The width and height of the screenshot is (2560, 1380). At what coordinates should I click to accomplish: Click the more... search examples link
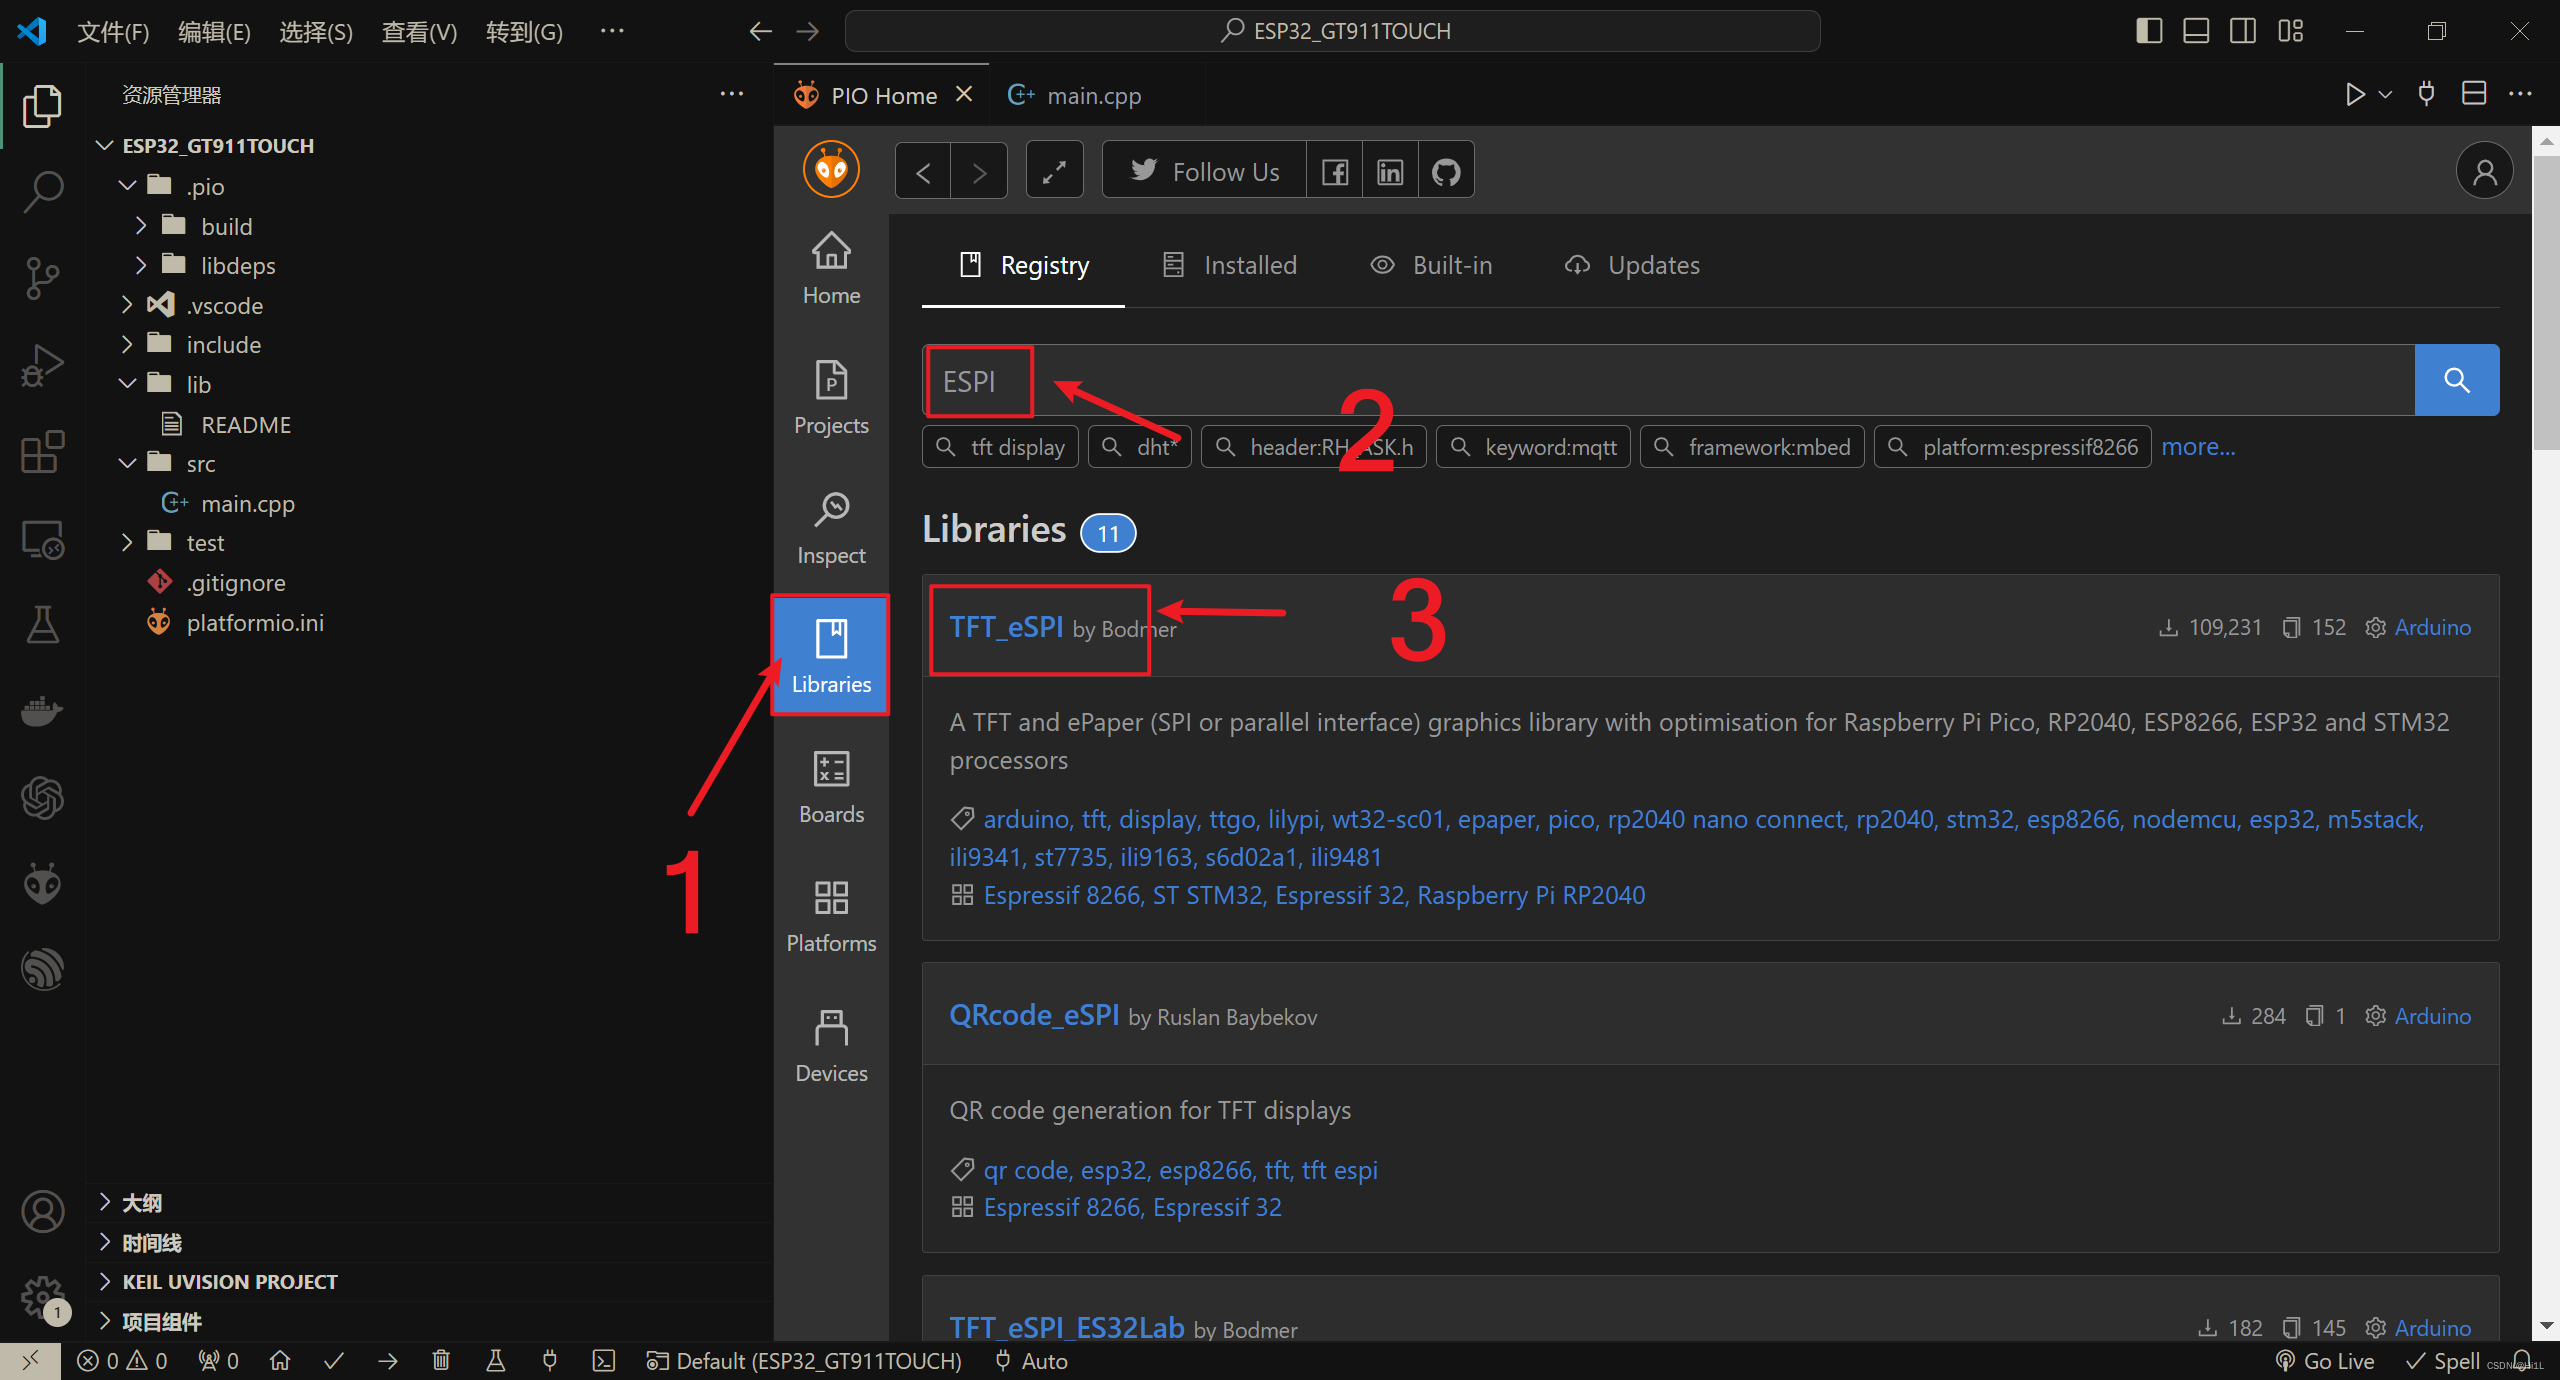pyautogui.click(x=2197, y=447)
